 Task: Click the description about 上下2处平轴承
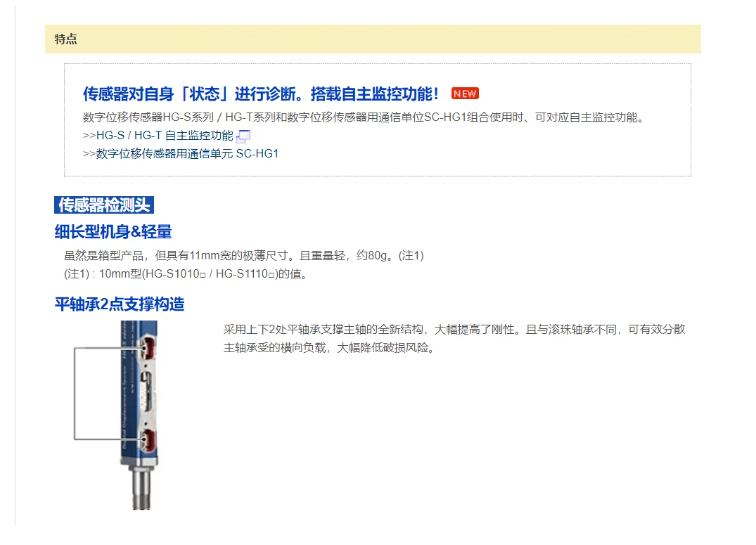pos(454,339)
